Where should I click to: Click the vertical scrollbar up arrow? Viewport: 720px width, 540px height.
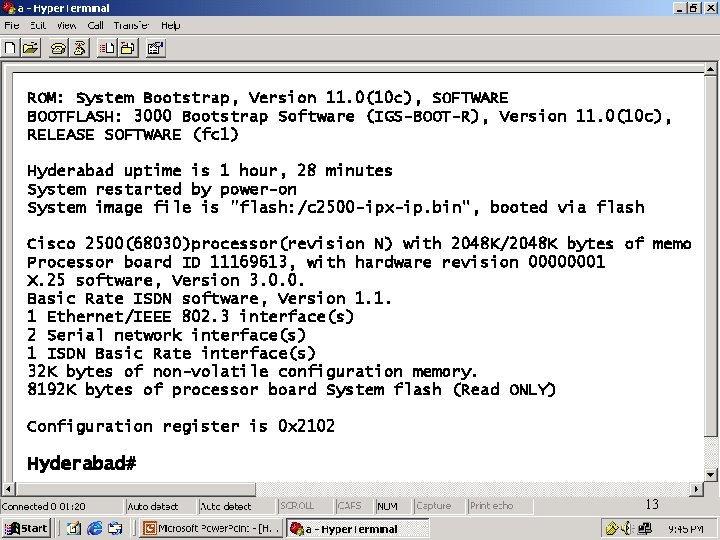(x=710, y=69)
